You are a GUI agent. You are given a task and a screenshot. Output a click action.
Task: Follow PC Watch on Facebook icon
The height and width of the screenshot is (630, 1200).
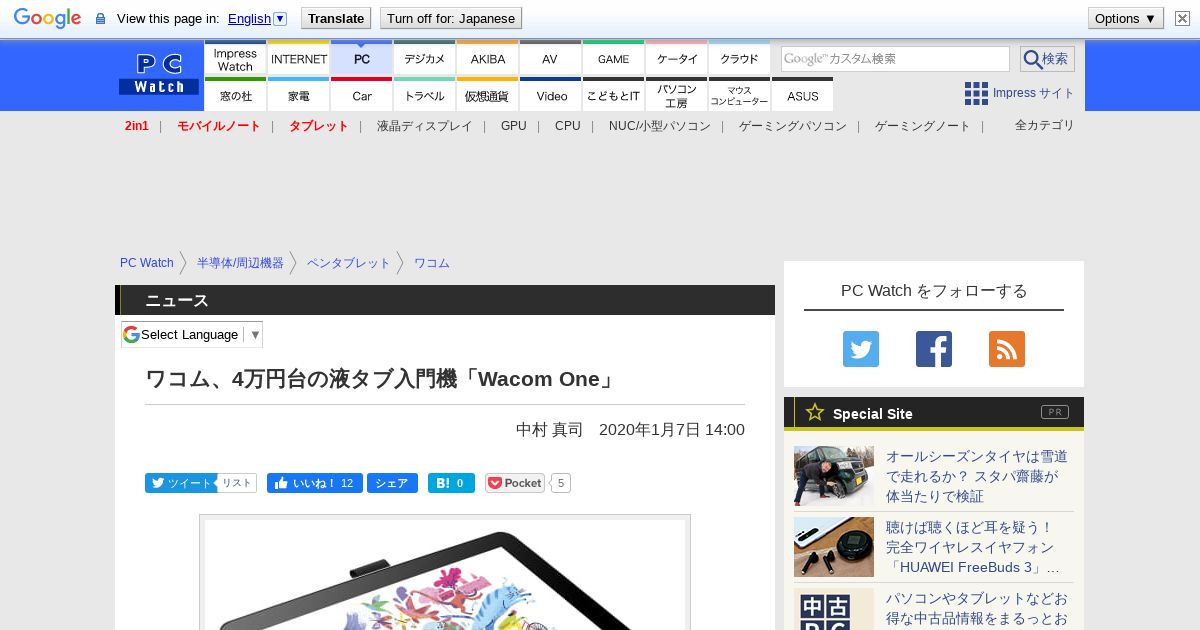(x=934, y=349)
